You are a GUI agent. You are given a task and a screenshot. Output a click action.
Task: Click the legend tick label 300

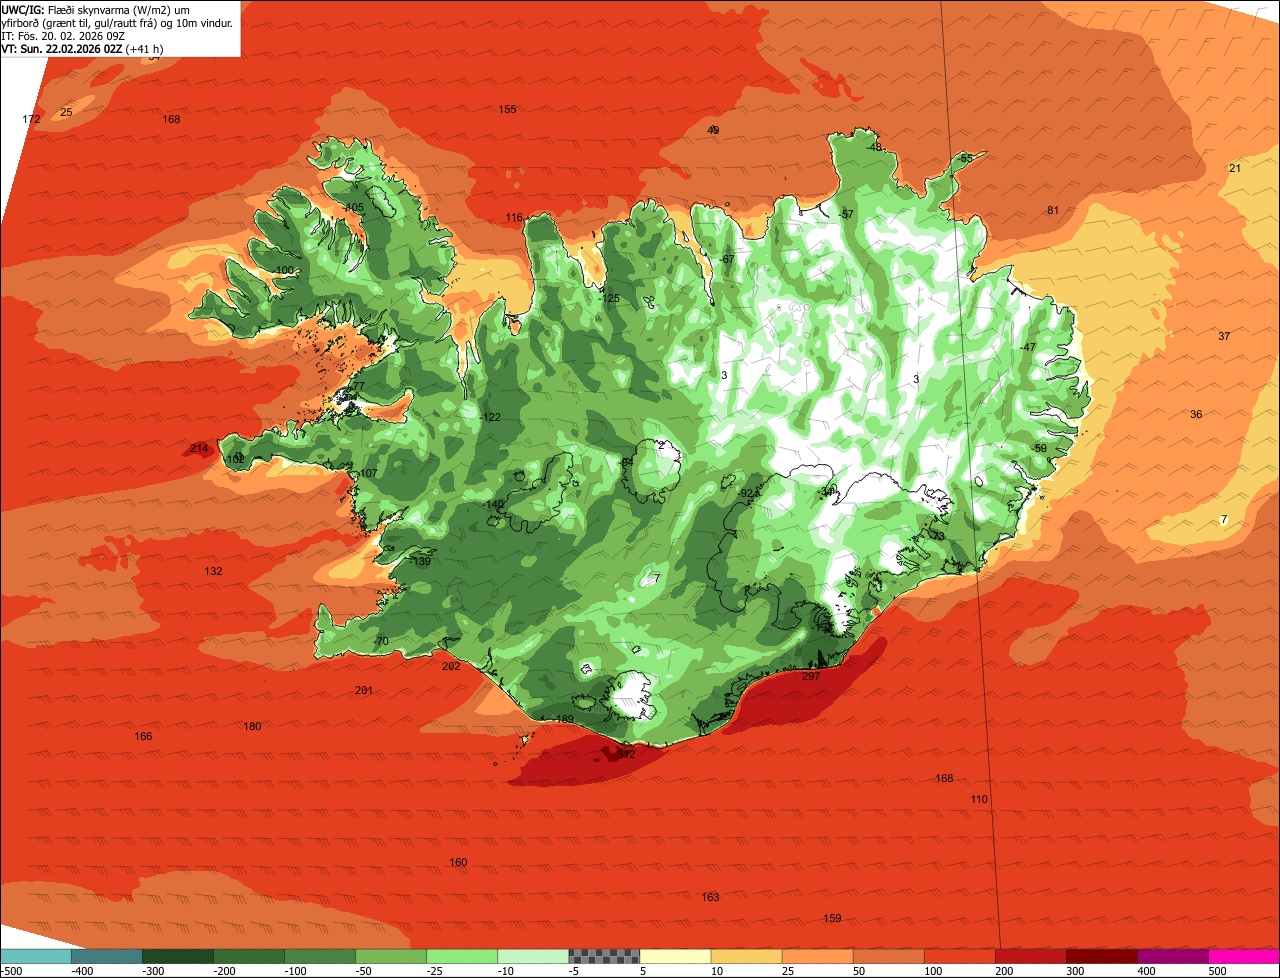pyautogui.click(x=1075, y=971)
